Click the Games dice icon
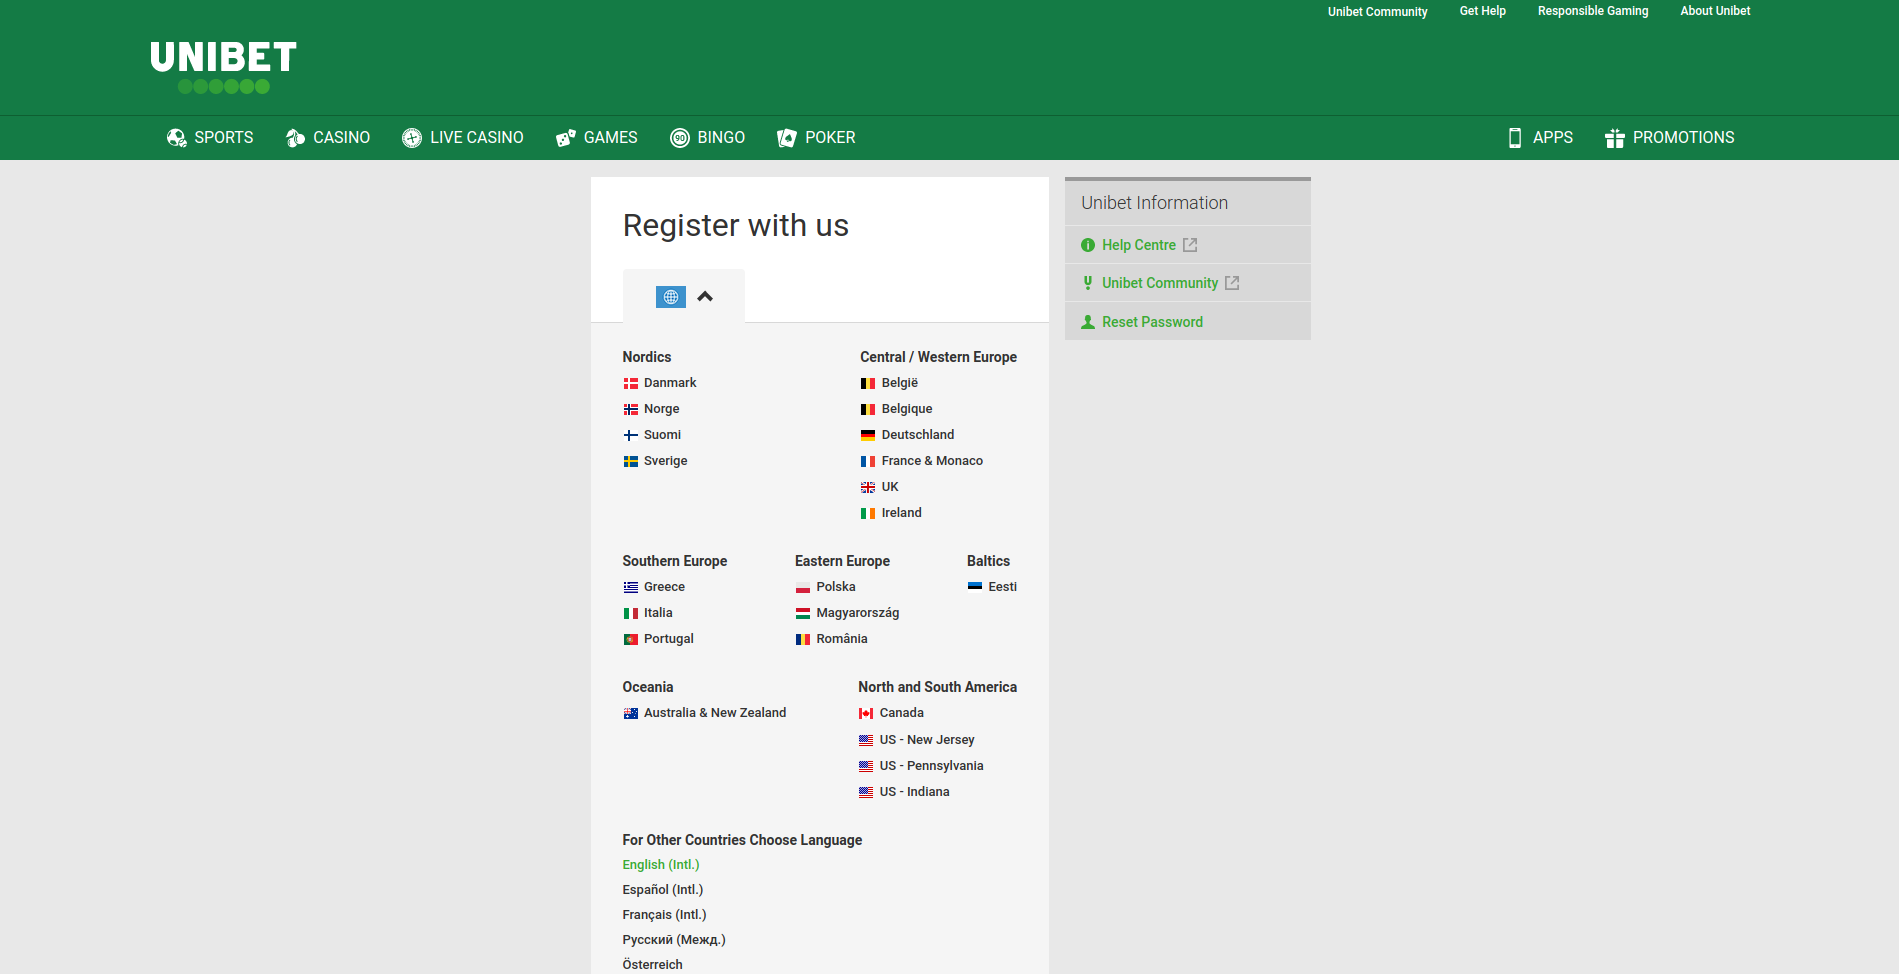The height and width of the screenshot is (974, 1899). pyautogui.click(x=566, y=138)
